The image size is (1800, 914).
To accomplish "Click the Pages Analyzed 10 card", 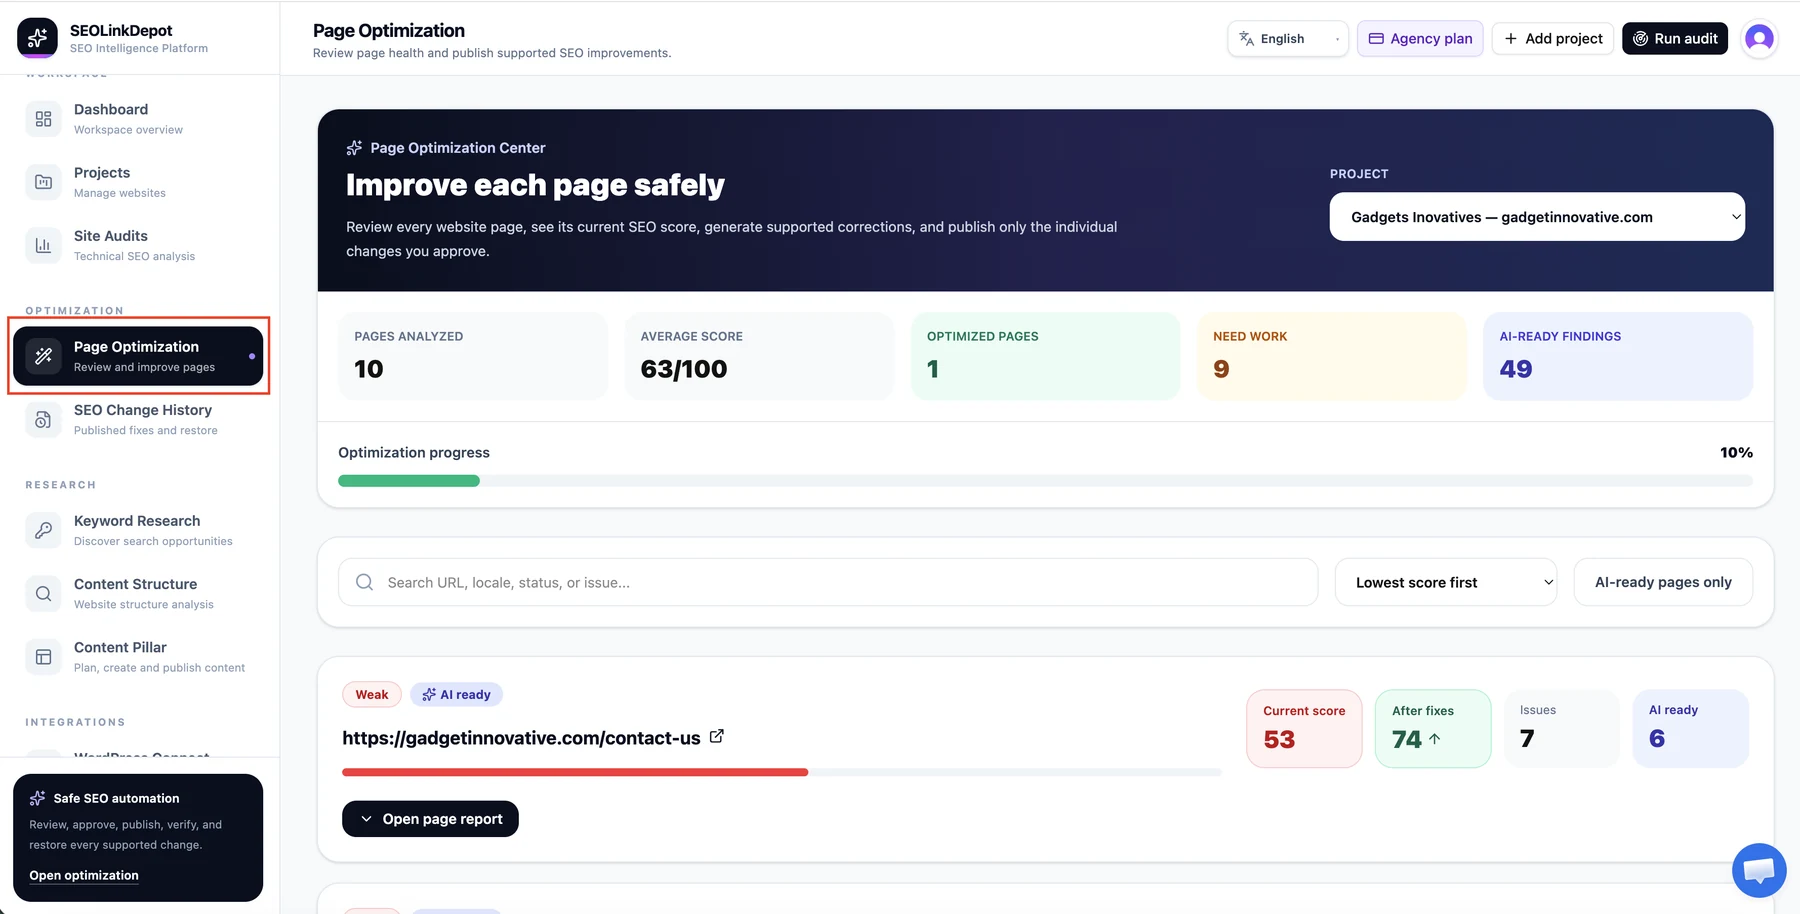I will (x=473, y=356).
